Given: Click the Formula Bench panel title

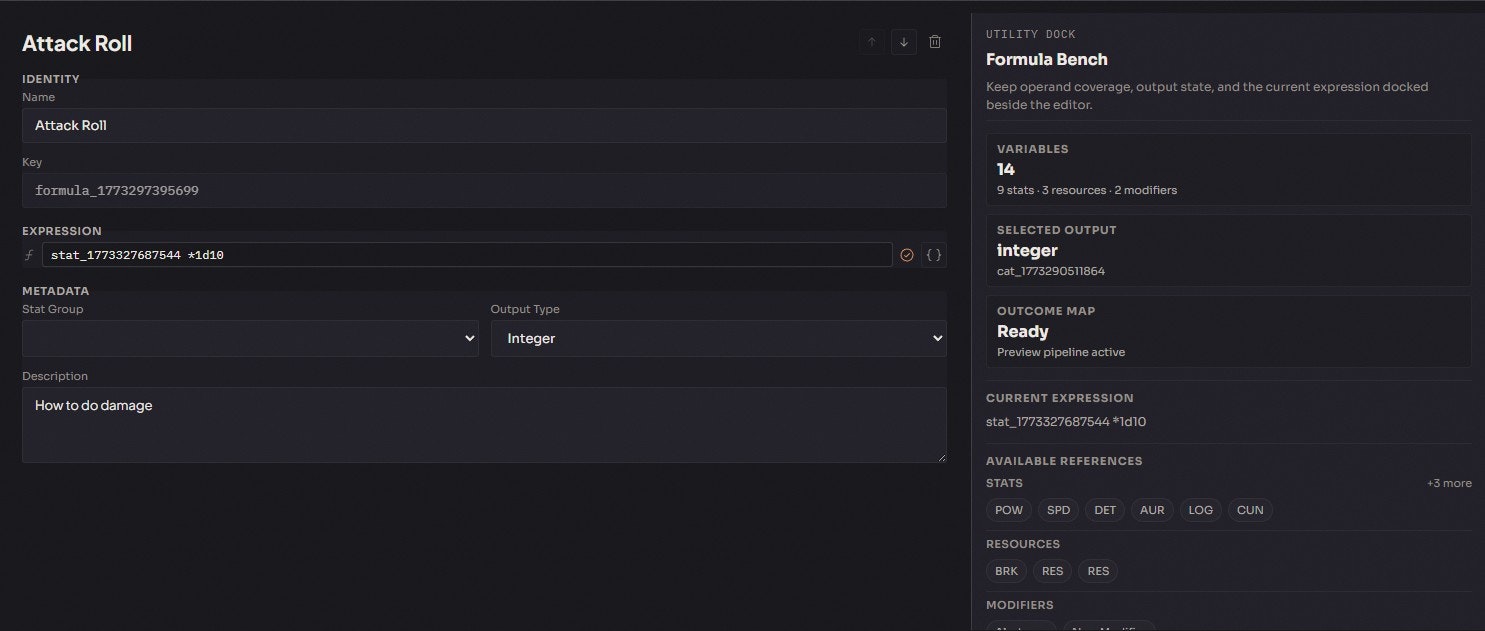Looking at the screenshot, I should 1047,60.
